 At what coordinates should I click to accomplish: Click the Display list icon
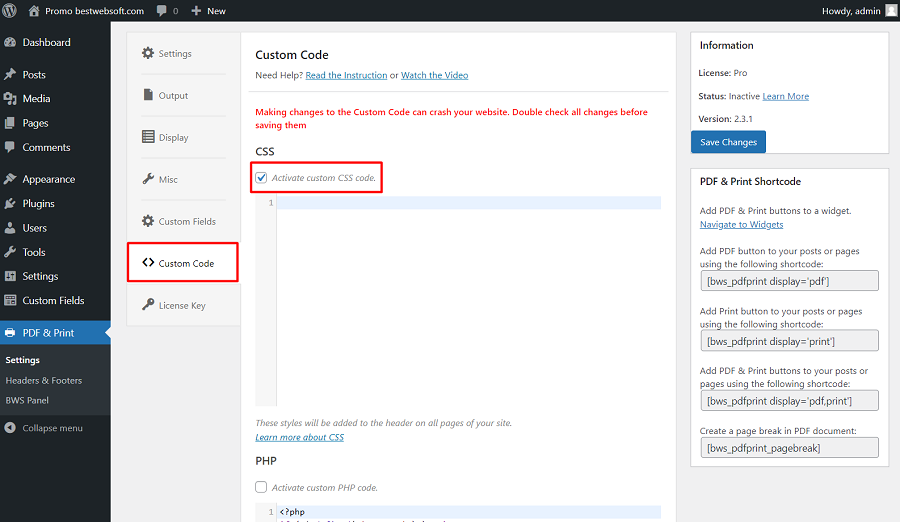coord(148,137)
